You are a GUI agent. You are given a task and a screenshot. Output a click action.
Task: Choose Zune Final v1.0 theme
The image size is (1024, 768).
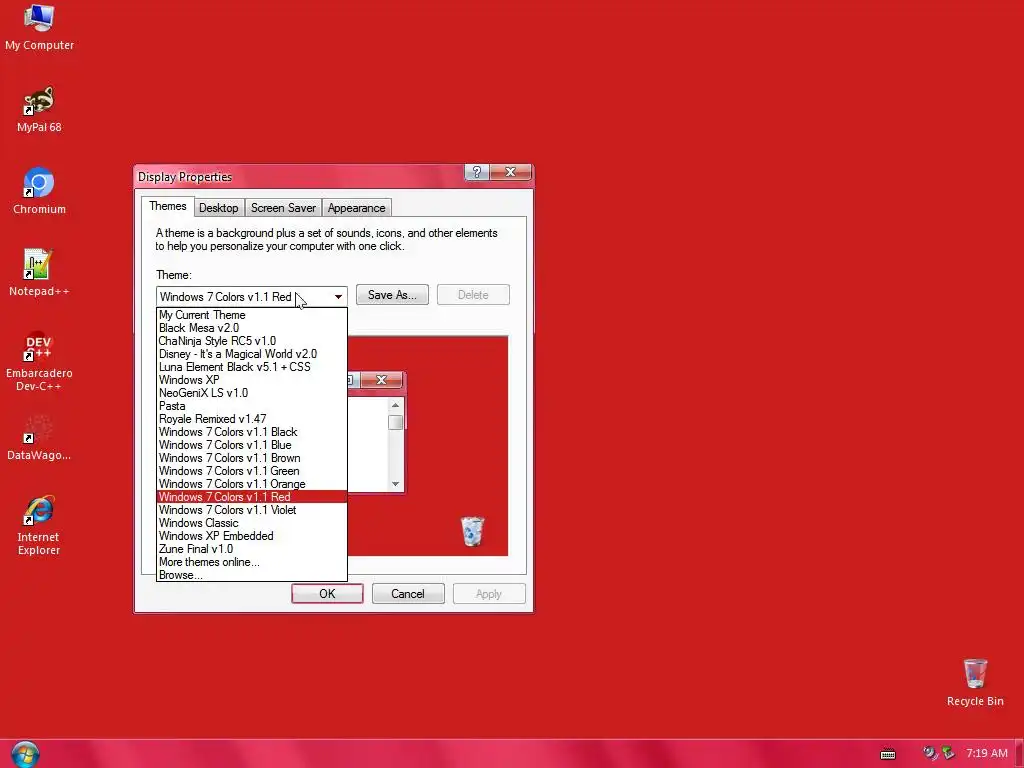(x=252, y=549)
